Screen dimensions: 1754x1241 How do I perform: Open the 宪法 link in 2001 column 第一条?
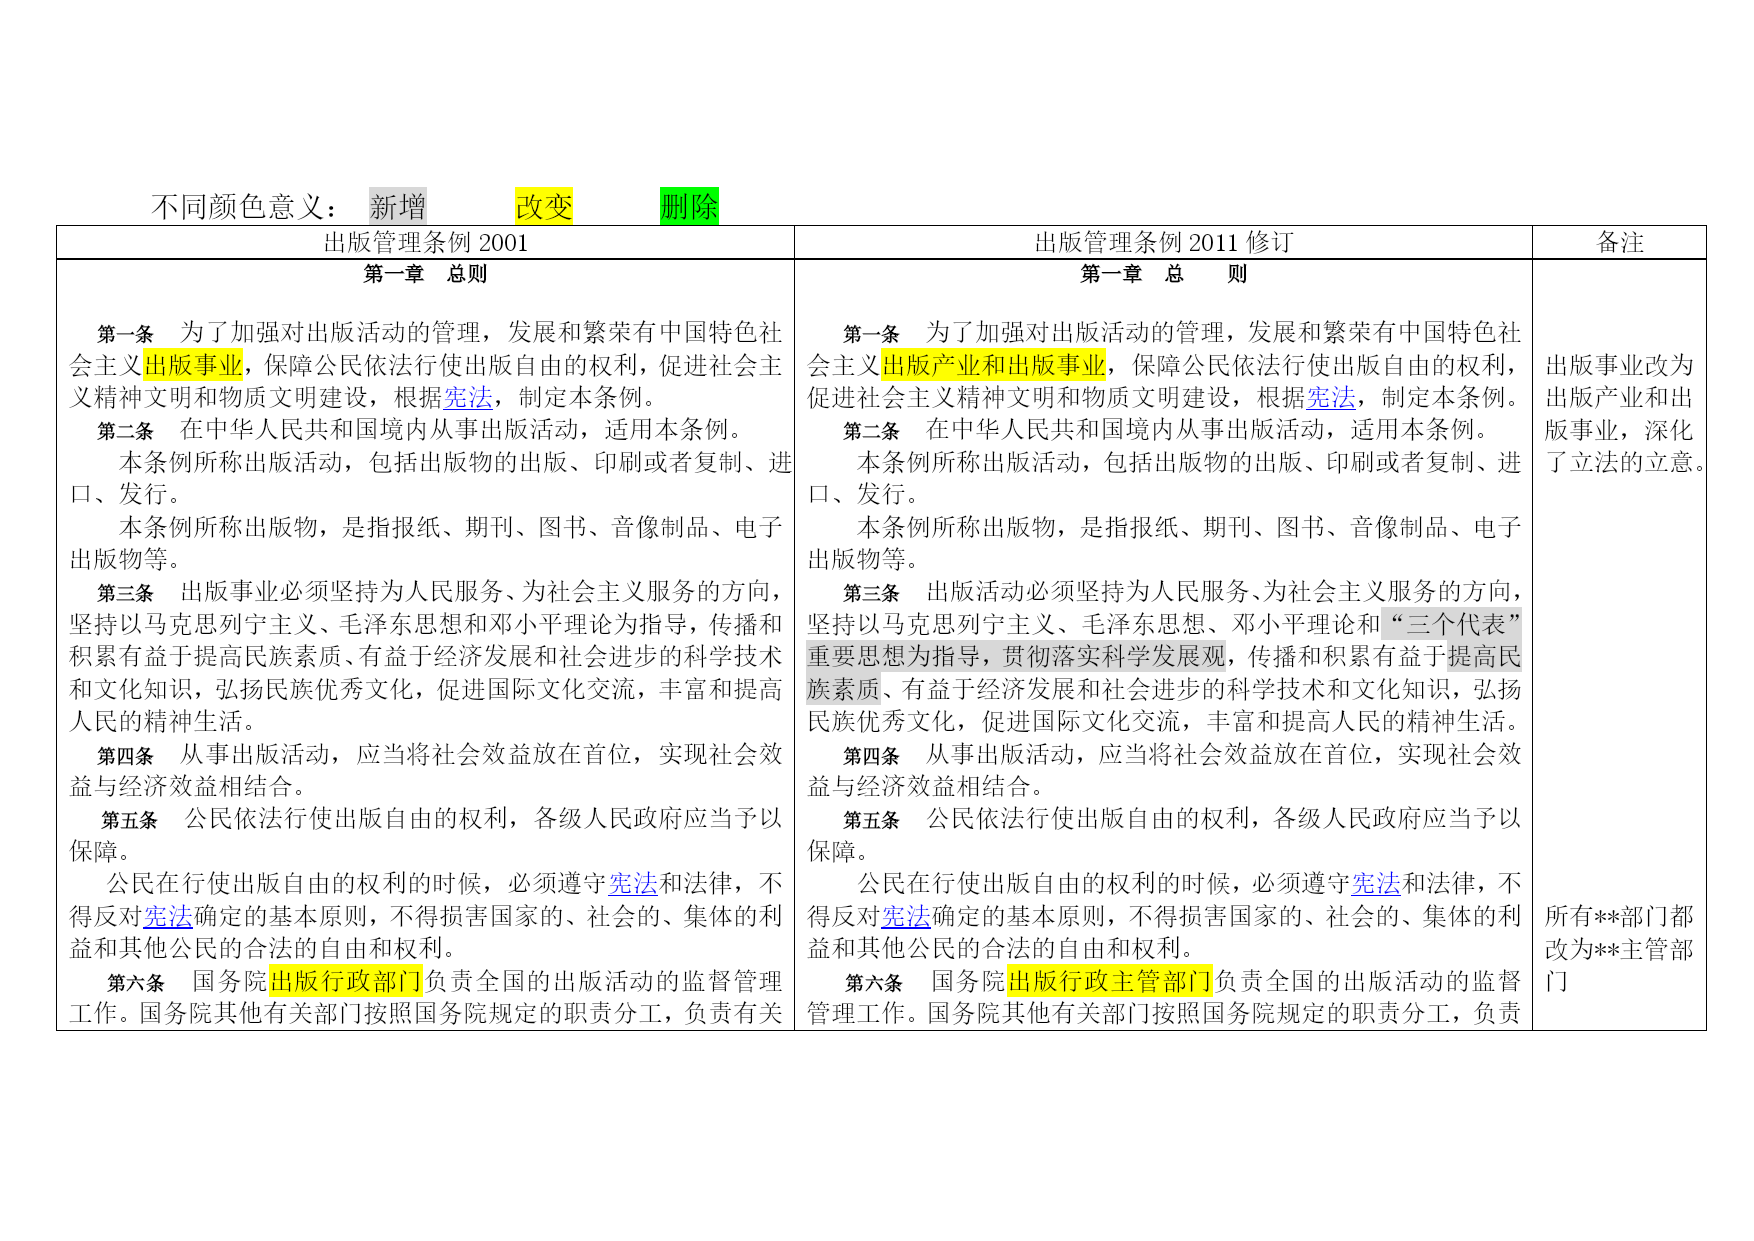coord(468,398)
